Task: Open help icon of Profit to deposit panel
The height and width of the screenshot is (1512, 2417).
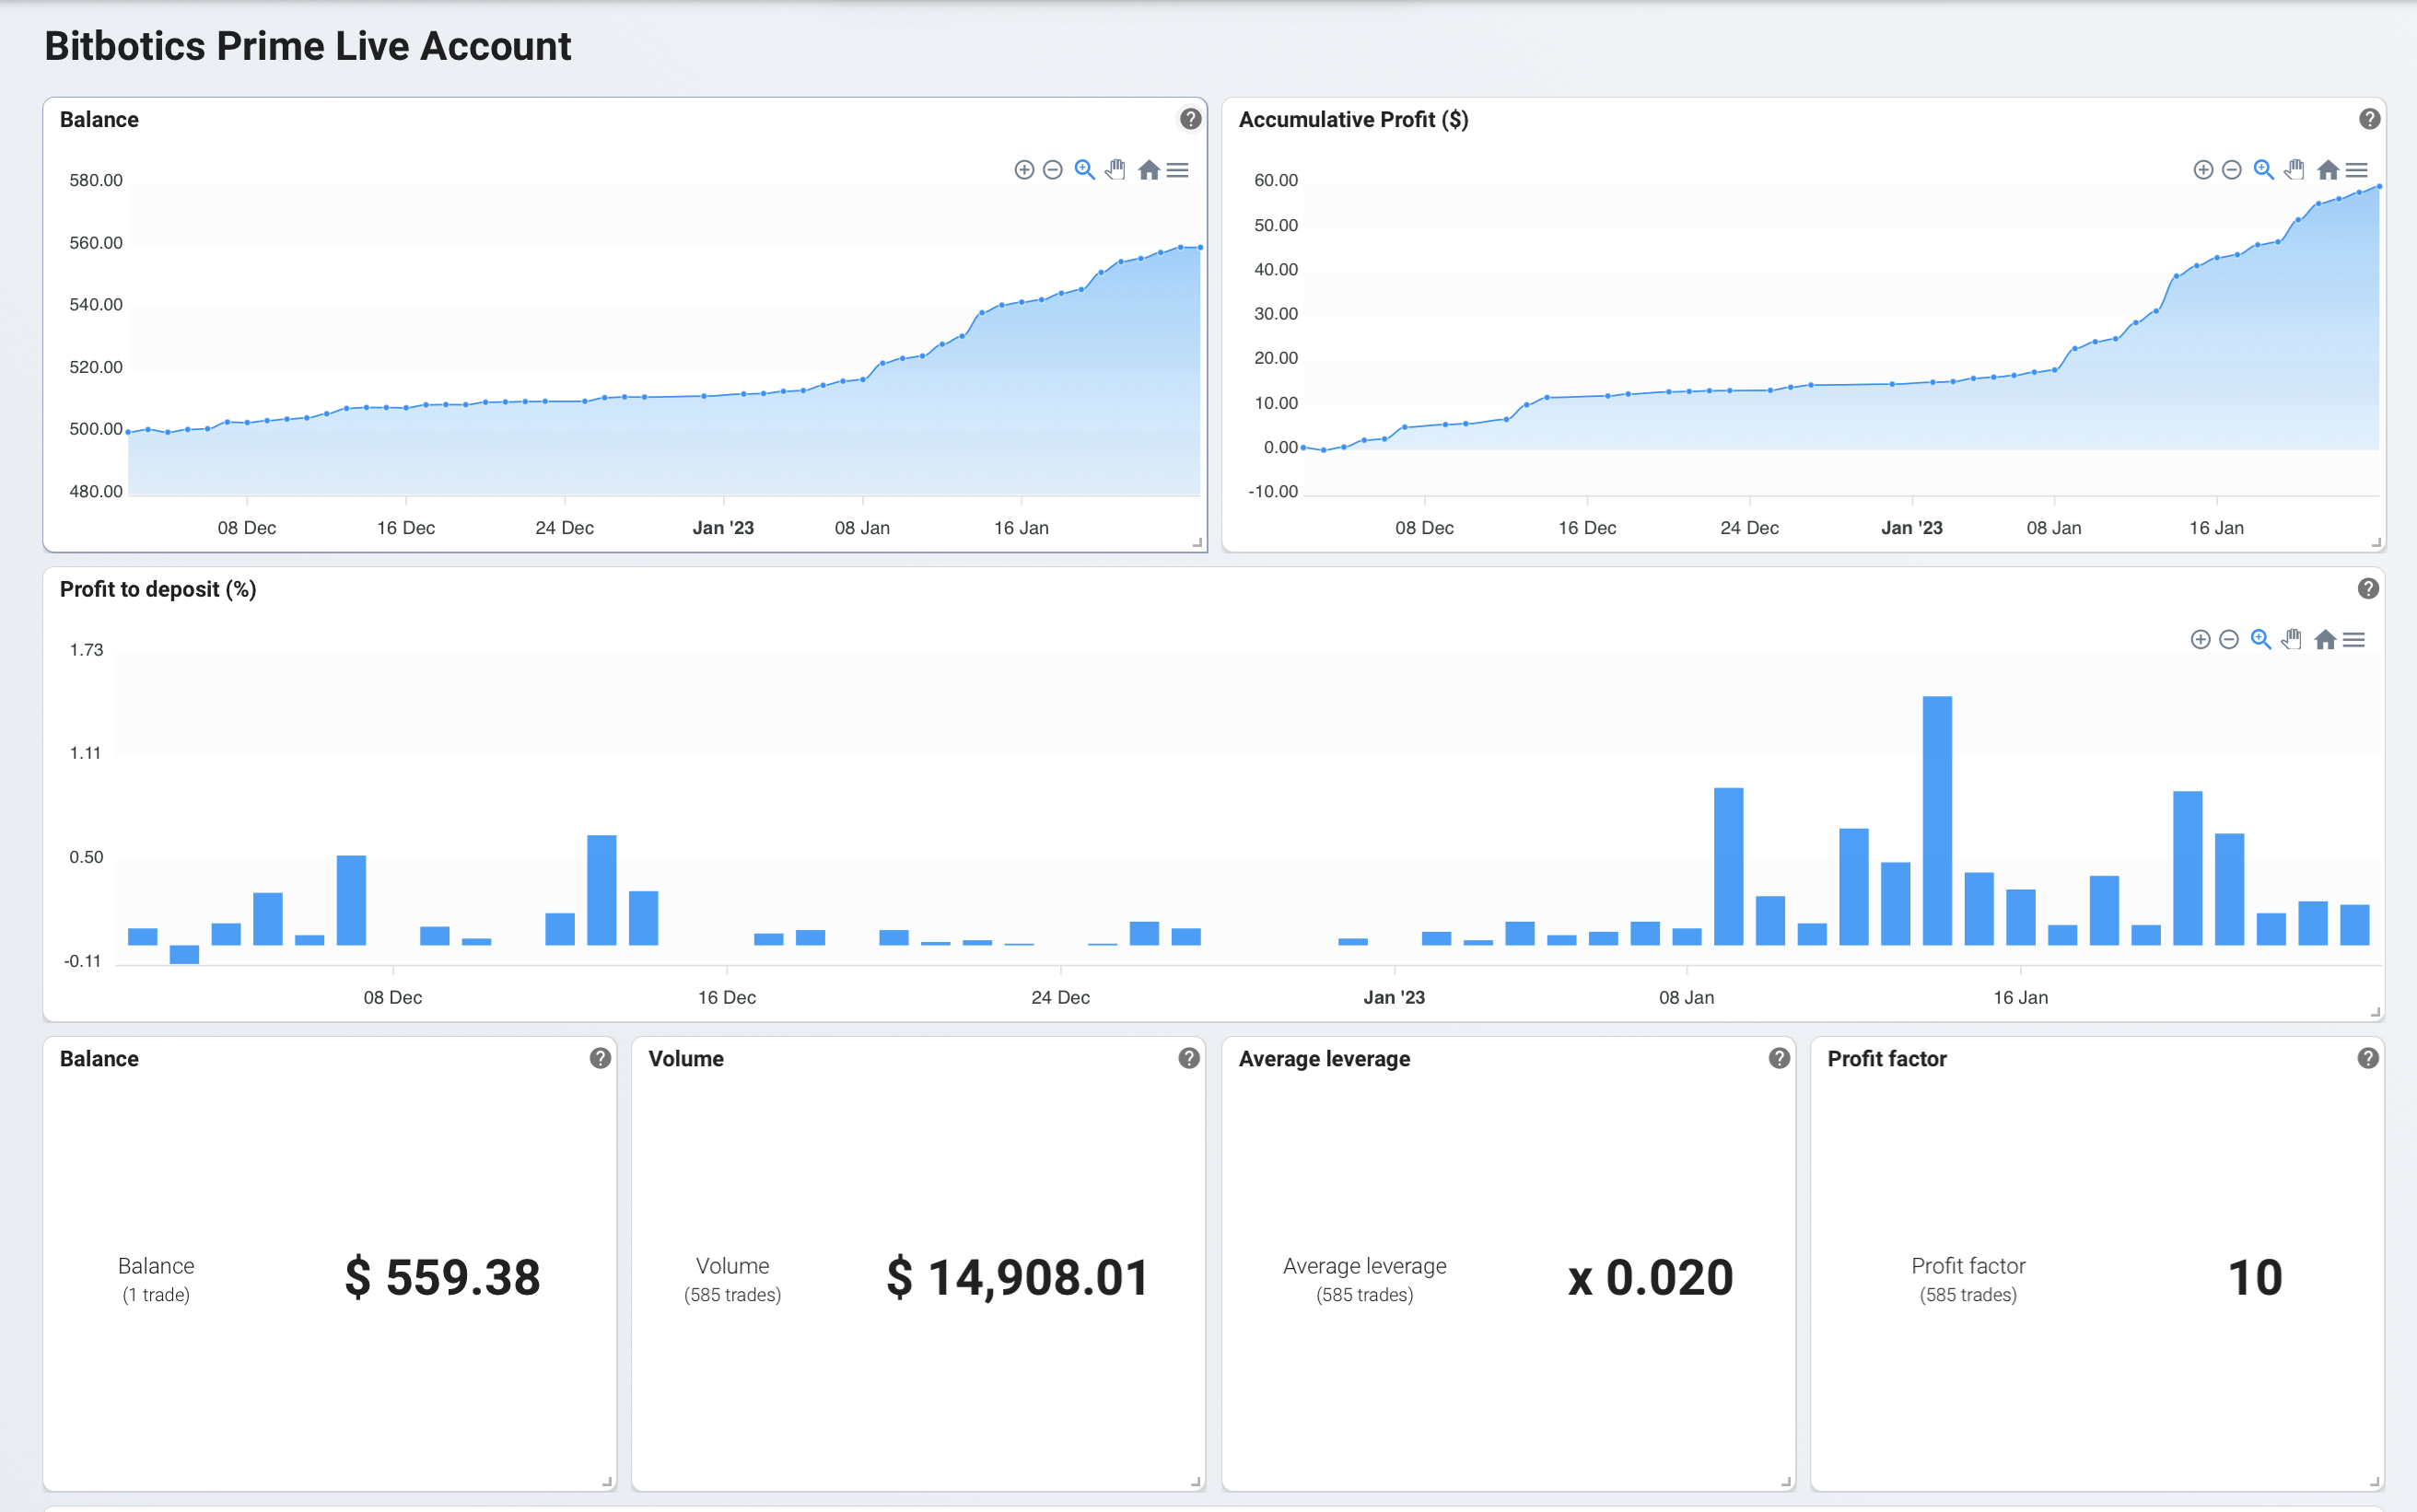Action: pyautogui.click(x=2368, y=589)
